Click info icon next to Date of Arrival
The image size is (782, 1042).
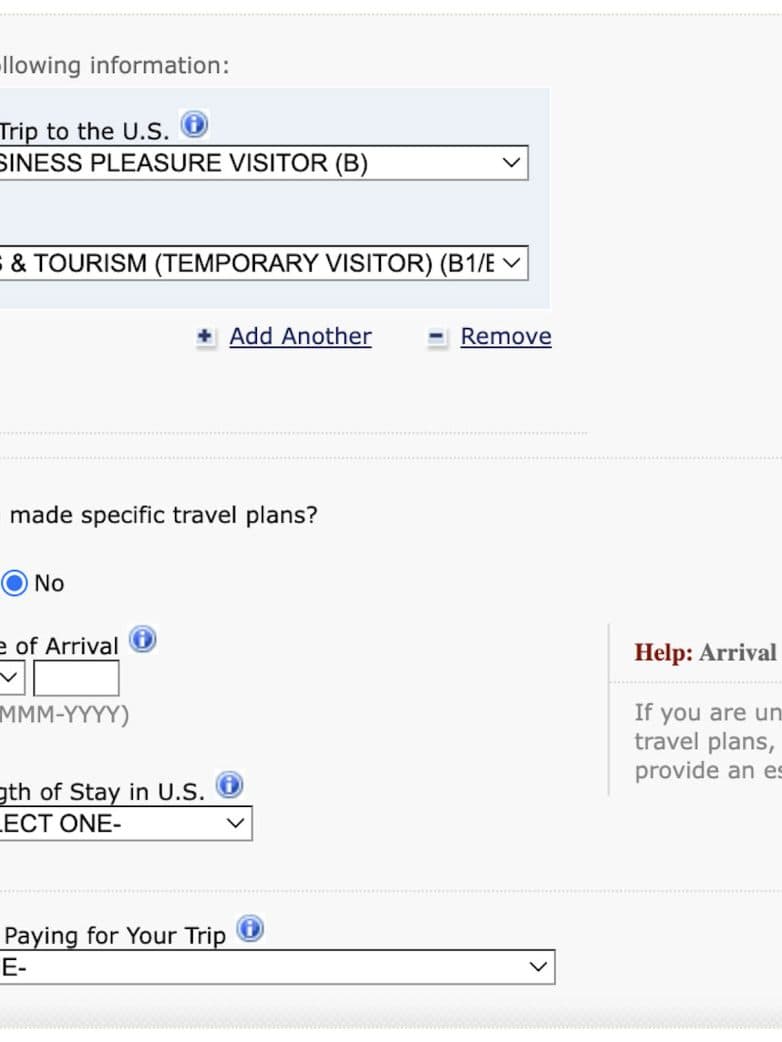point(143,639)
